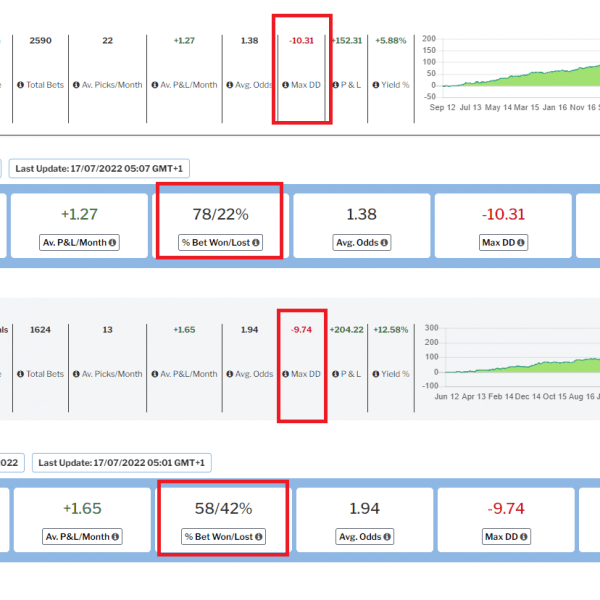Screen dimensions: 600x600
Task: Click the large 78/22% win/loss figure
Action: (x=220, y=214)
